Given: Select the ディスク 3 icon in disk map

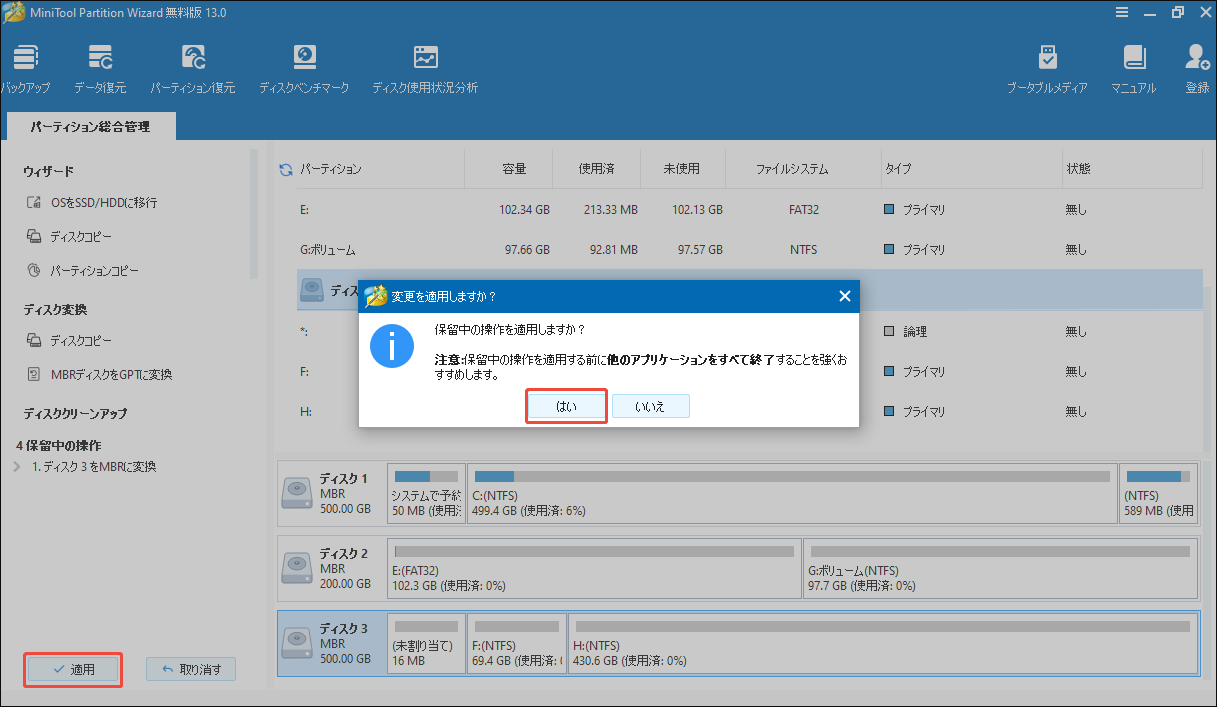Looking at the screenshot, I should 298,643.
